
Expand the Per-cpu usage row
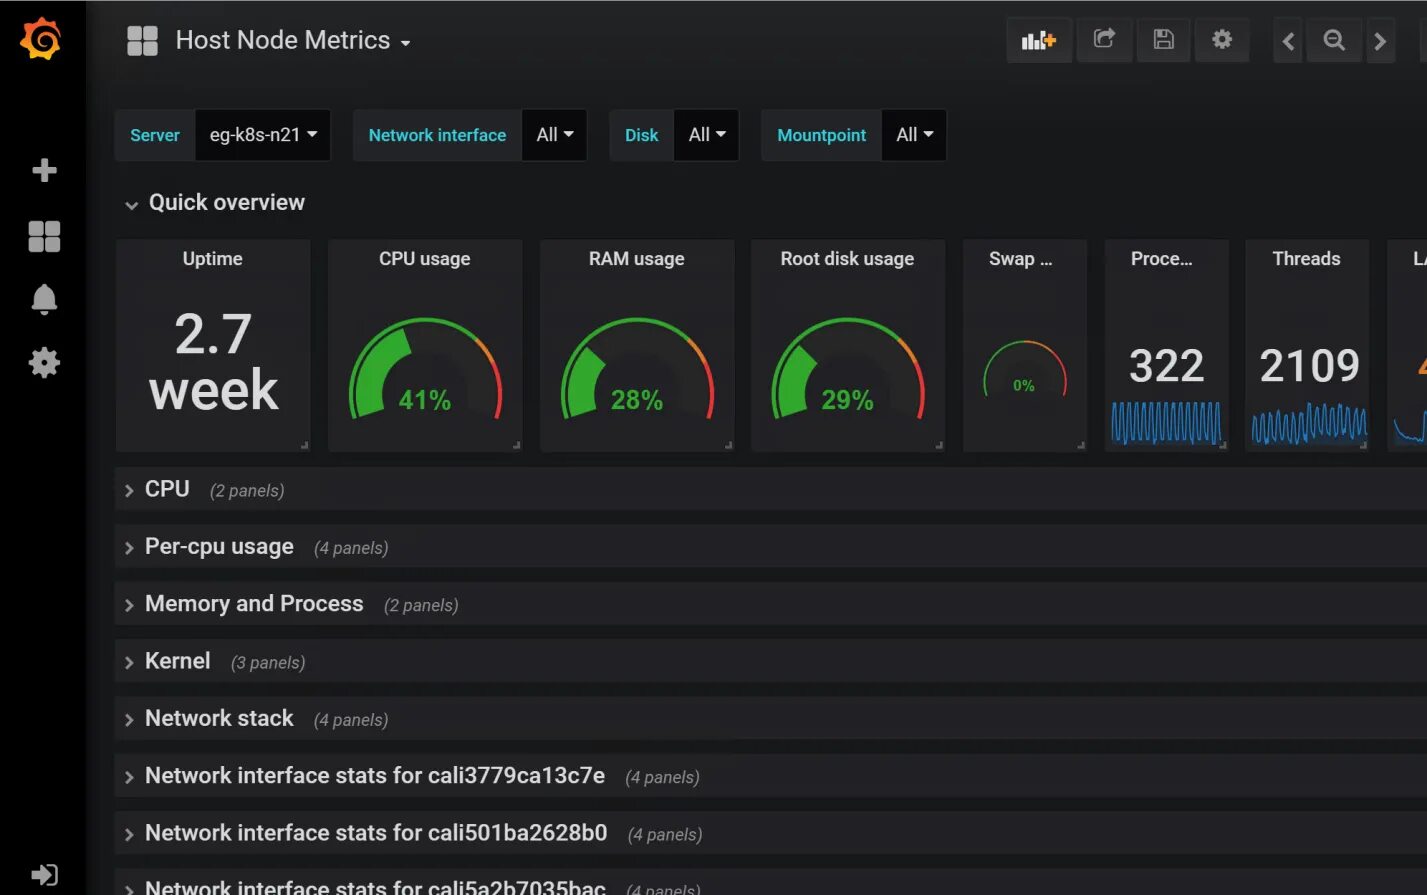770,547
